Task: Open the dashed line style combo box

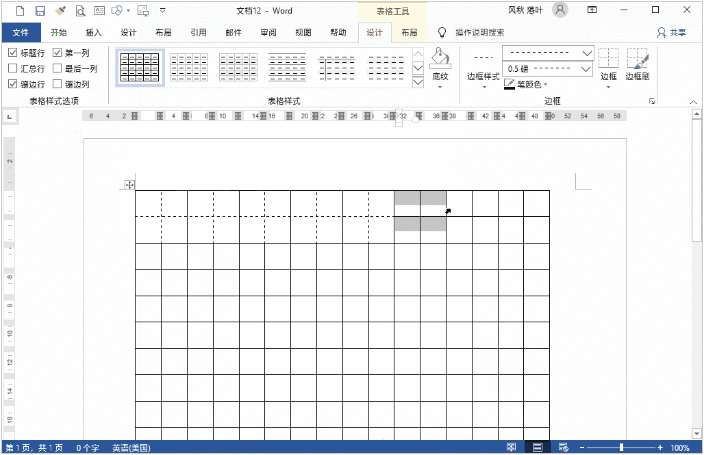Action: point(548,53)
